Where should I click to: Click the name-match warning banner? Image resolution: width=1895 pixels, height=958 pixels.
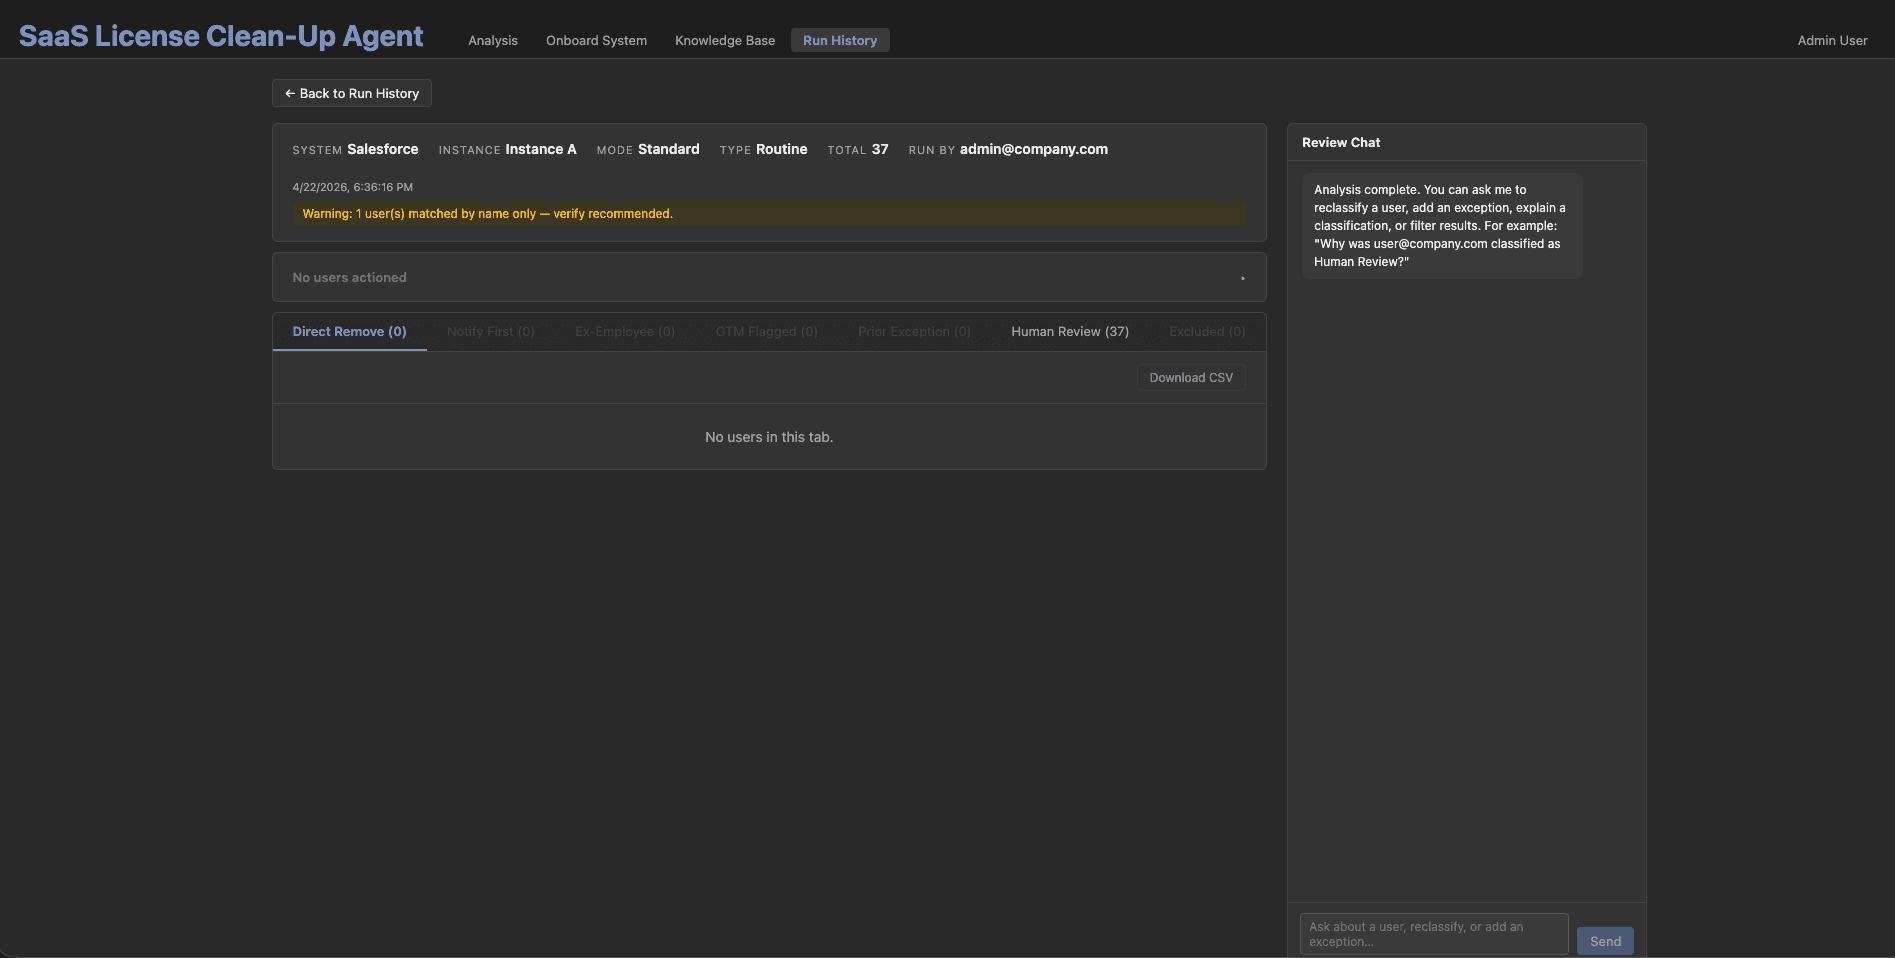769,213
